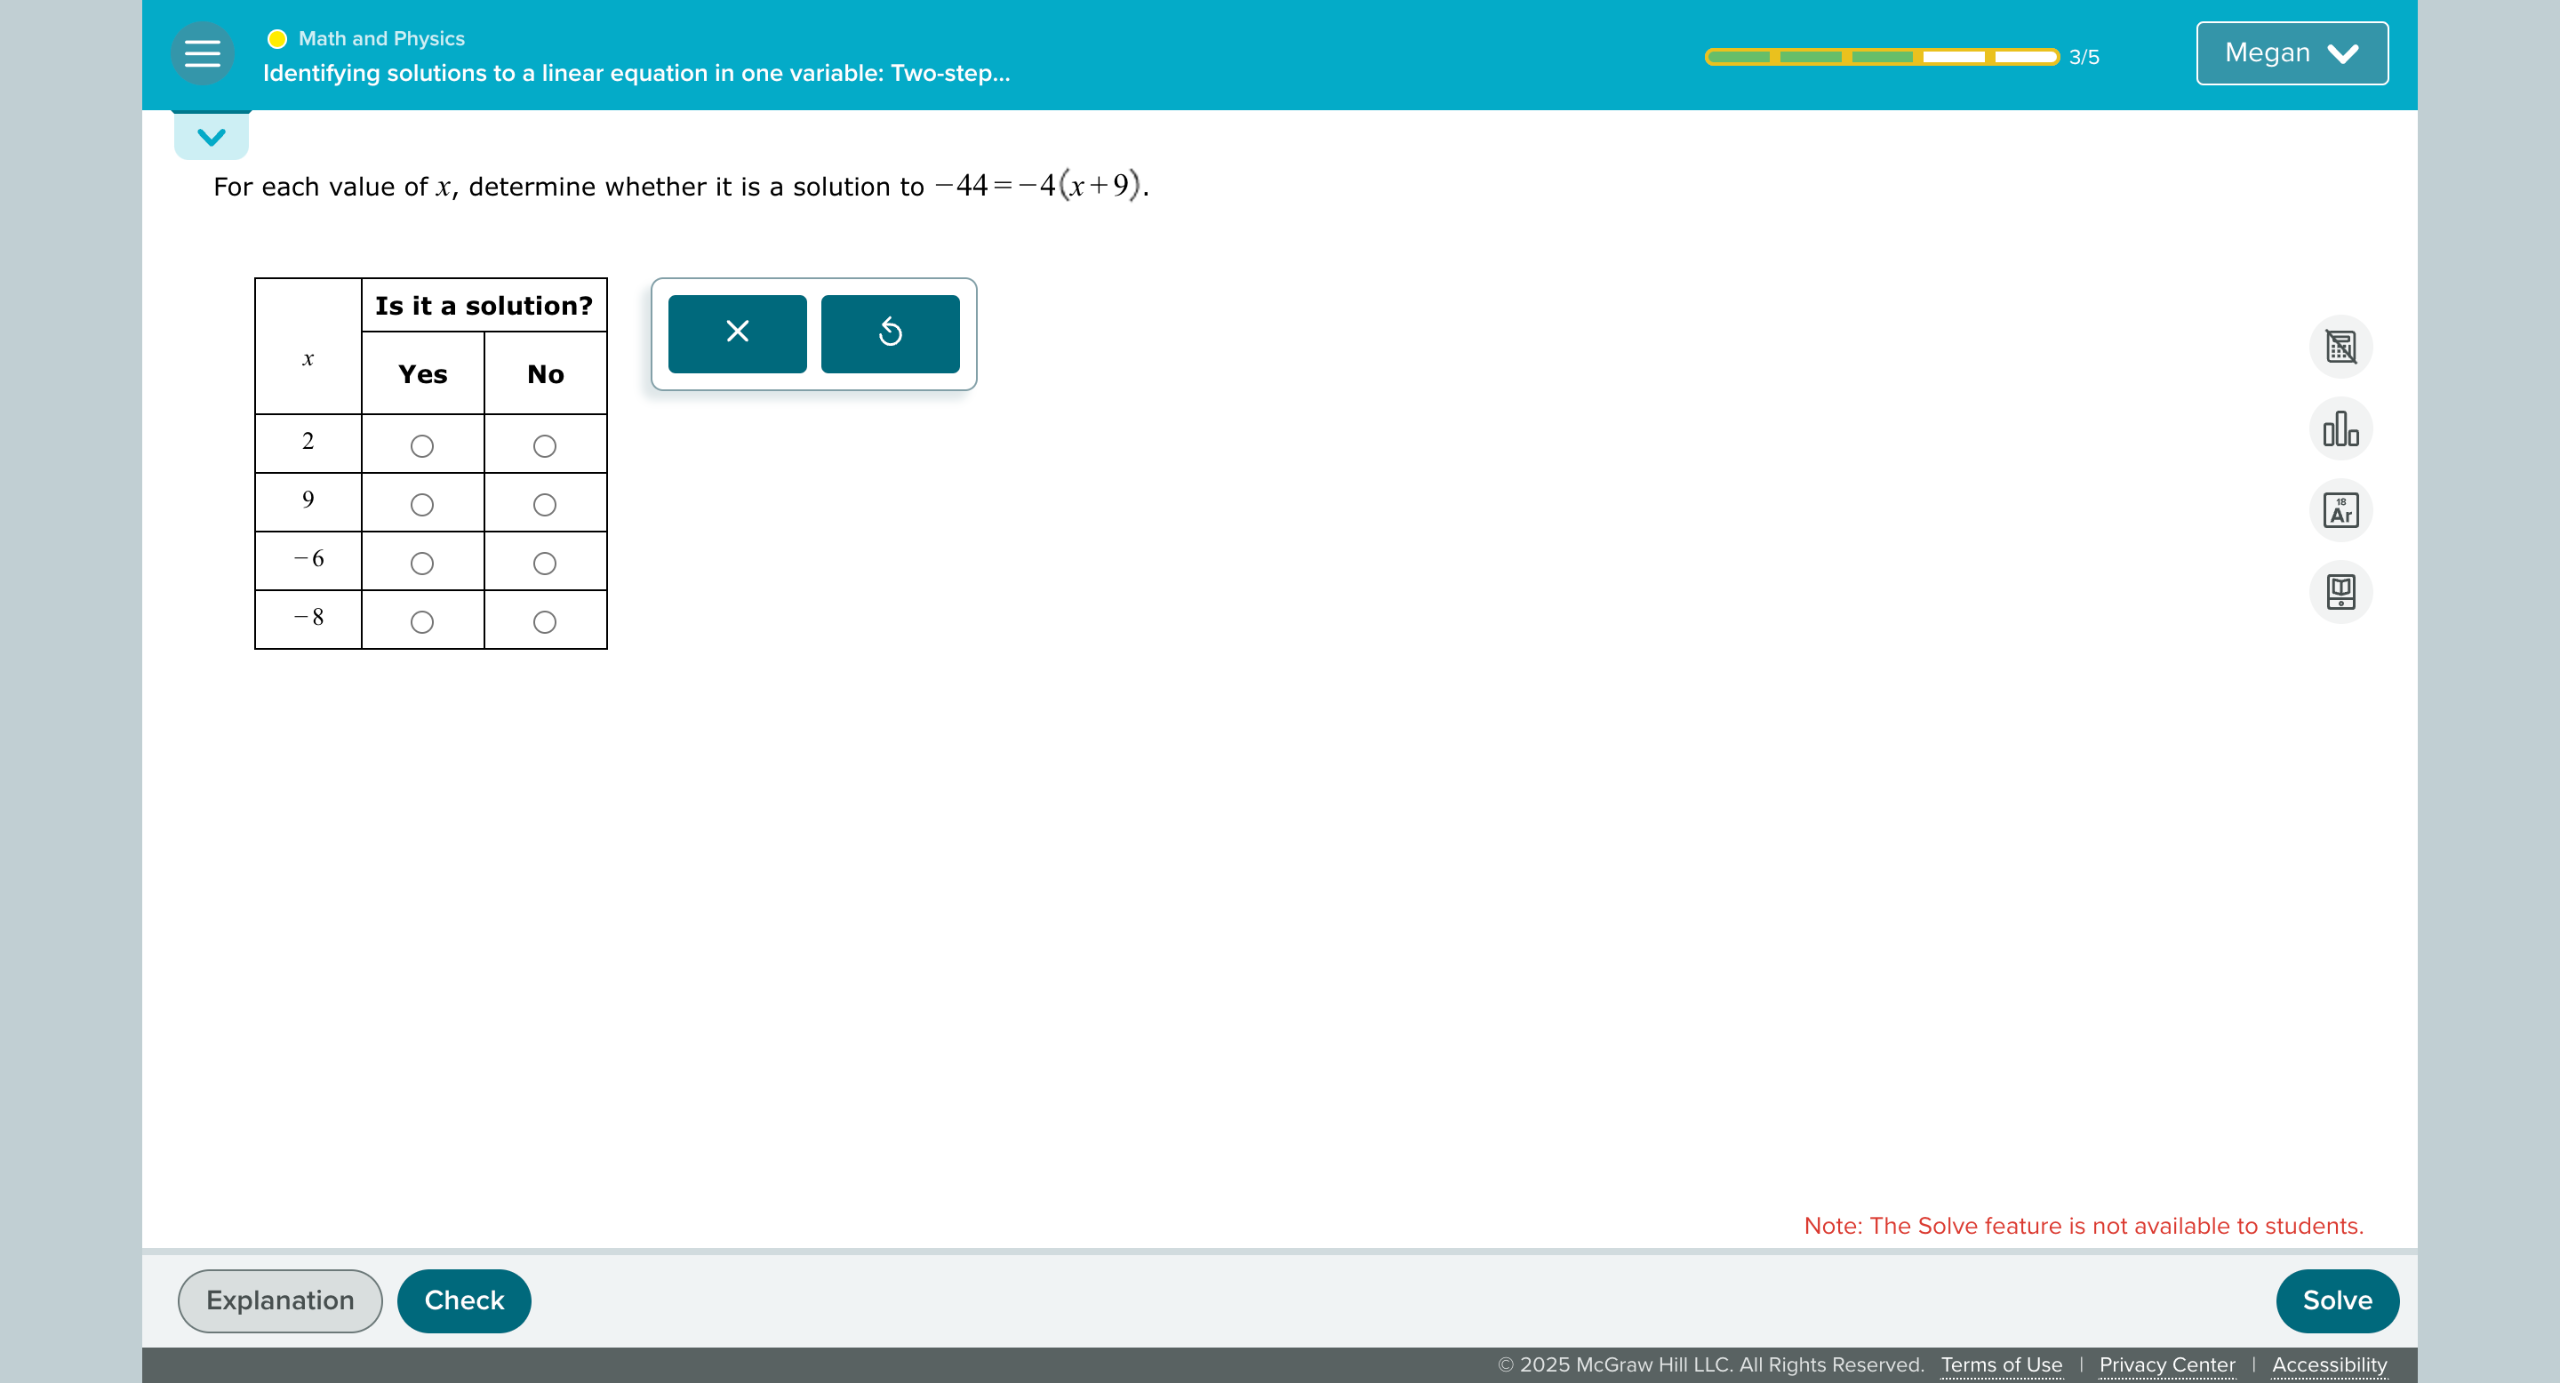
Task: Open the Explanation for this problem
Action: [280, 1300]
